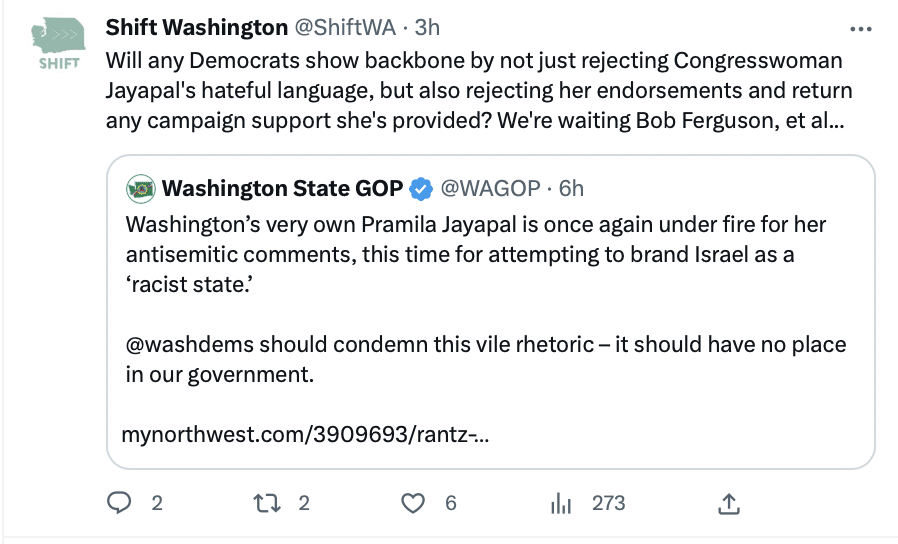Open the quoted tweet body text

tap(486, 299)
